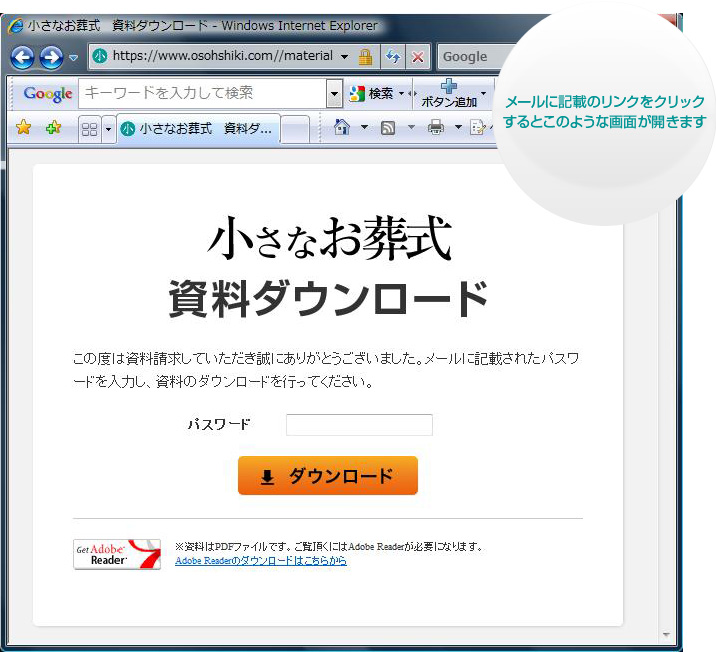Open the ボタン追加 dropdown arrow

pyautogui.click(x=484, y=93)
